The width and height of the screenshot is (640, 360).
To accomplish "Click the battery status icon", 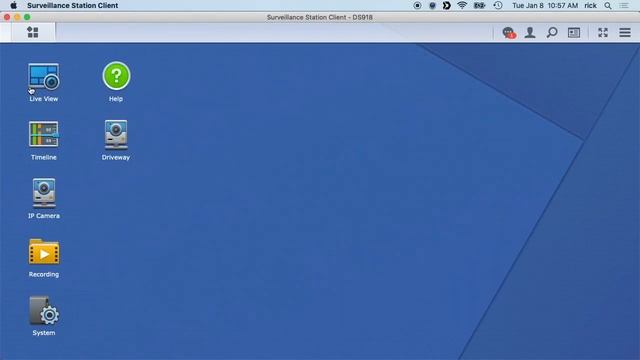I will click(479, 5).
